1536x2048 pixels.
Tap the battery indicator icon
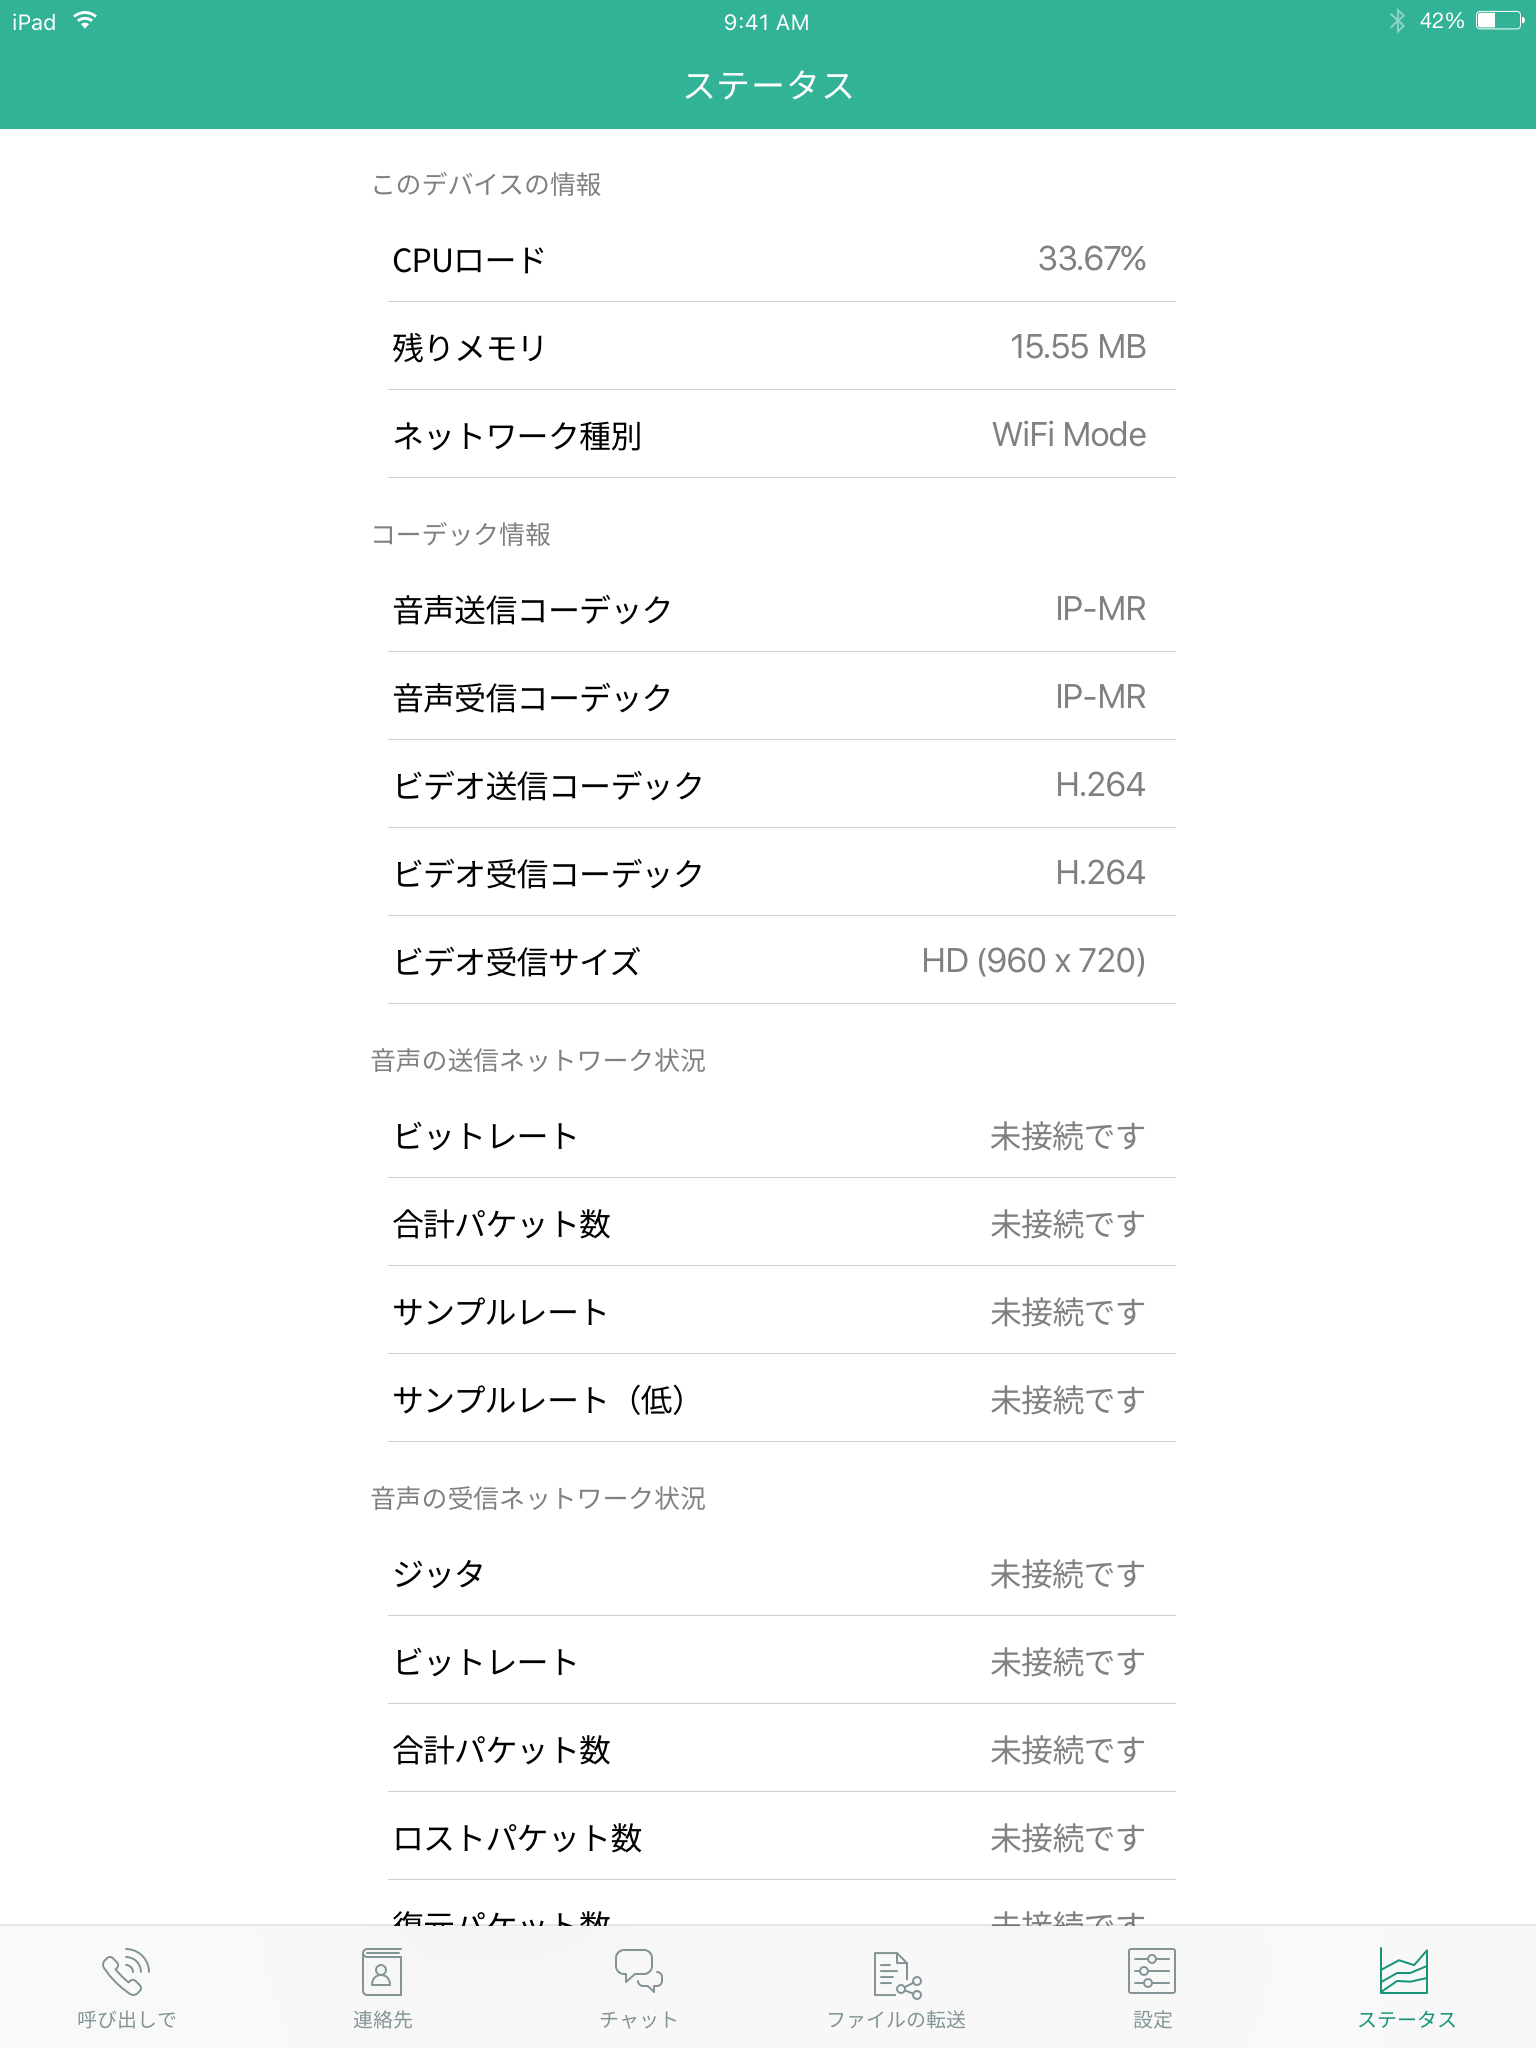click(1500, 21)
